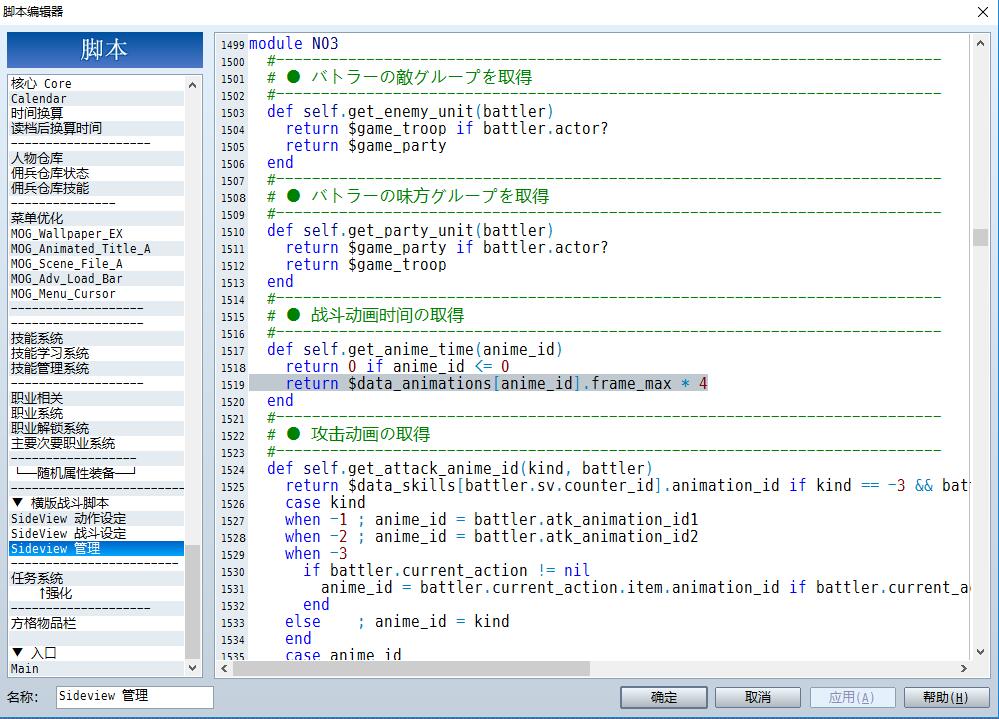Click the code editor horizontal scrollbar thumb
This screenshot has height=719, width=999.
[x=412, y=668]
